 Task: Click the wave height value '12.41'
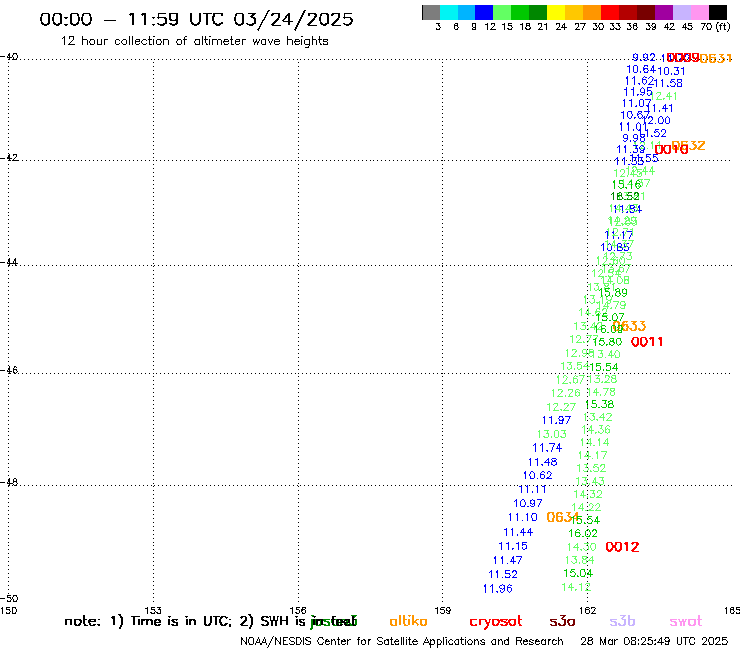point(664,96)
